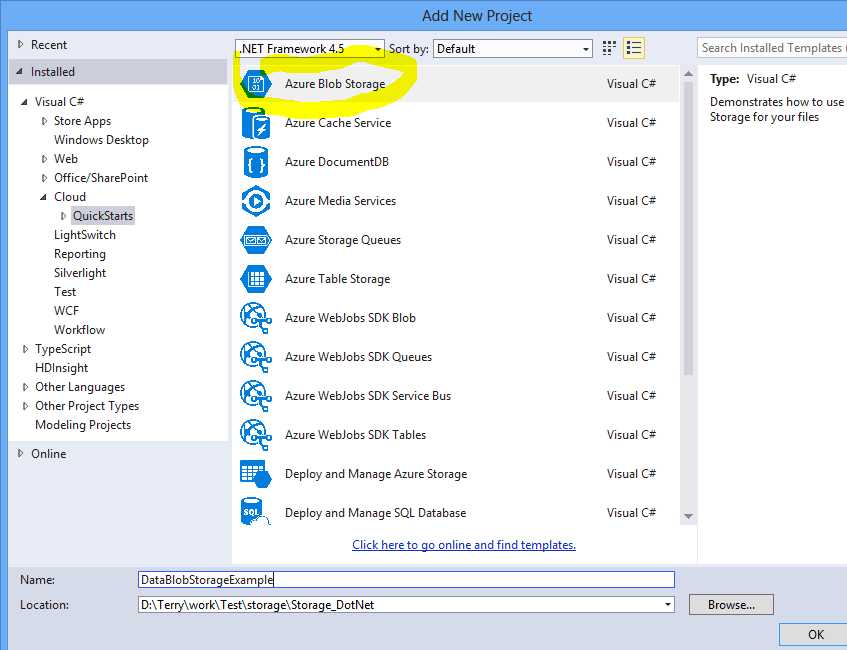Select Cloud in the tree
847x650 pixels.
70,197
